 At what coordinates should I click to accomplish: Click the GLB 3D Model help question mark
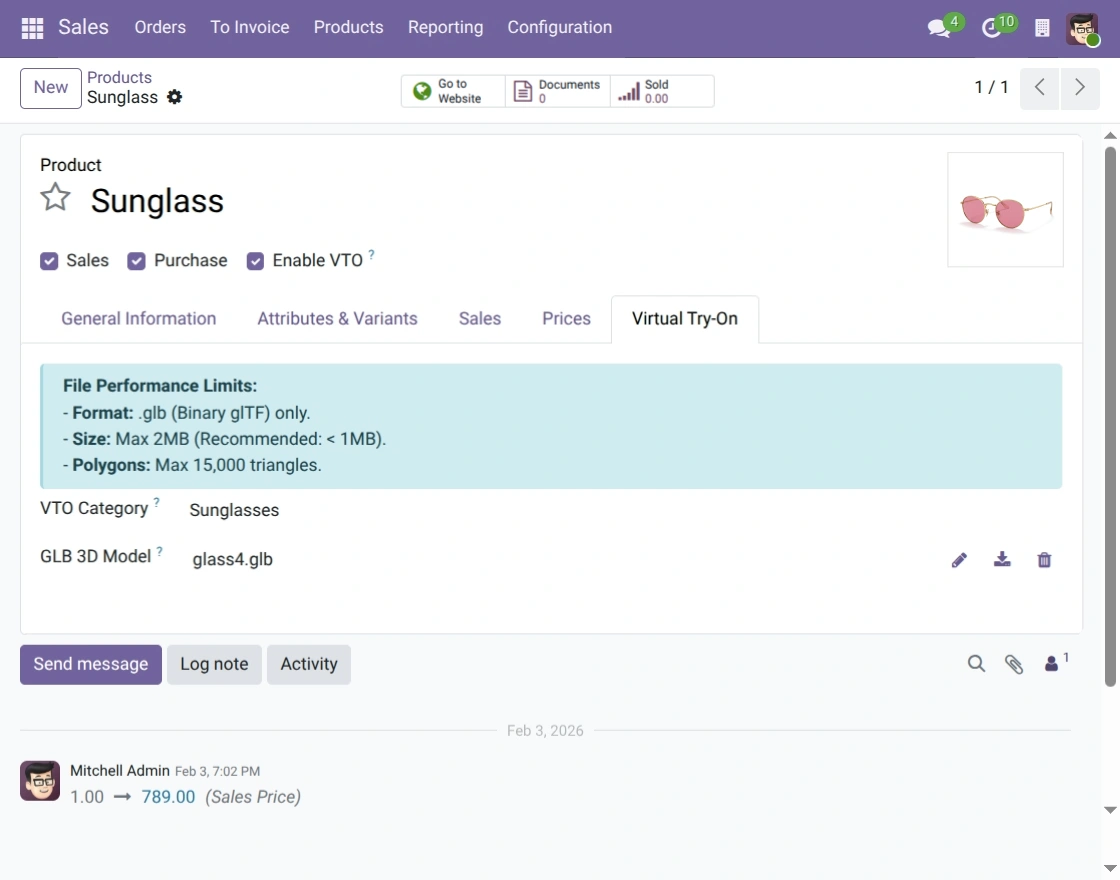coord(159,551)
